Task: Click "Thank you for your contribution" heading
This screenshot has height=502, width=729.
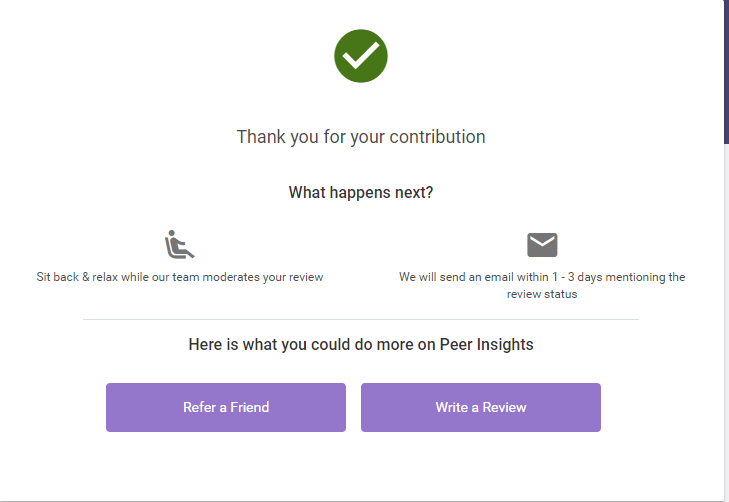Action: click(361, 137)
